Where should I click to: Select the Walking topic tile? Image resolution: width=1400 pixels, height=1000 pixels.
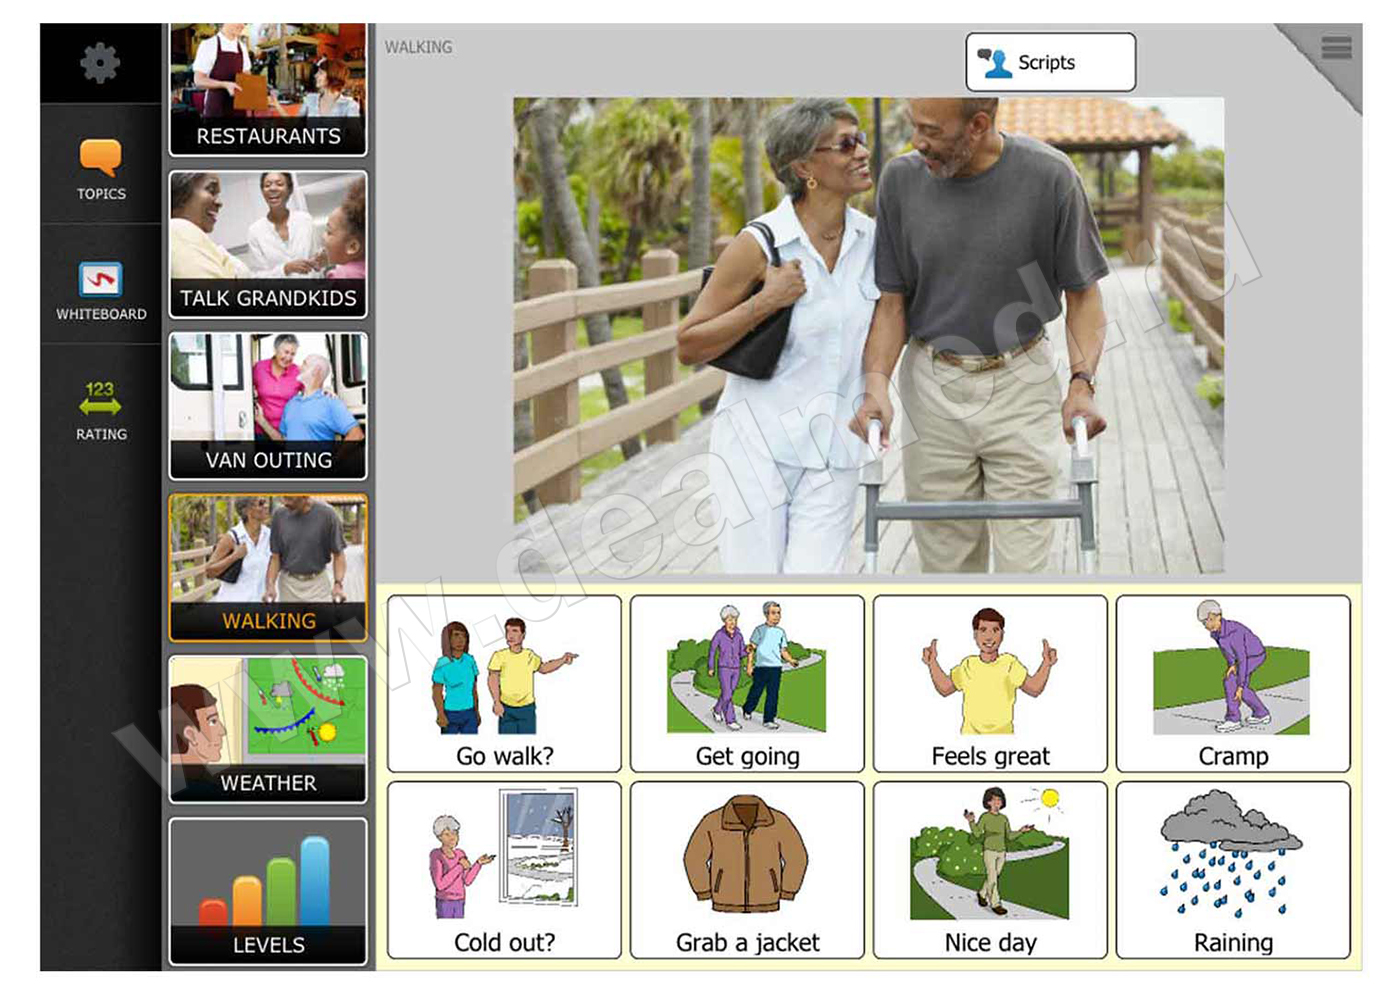click(268, 568)
